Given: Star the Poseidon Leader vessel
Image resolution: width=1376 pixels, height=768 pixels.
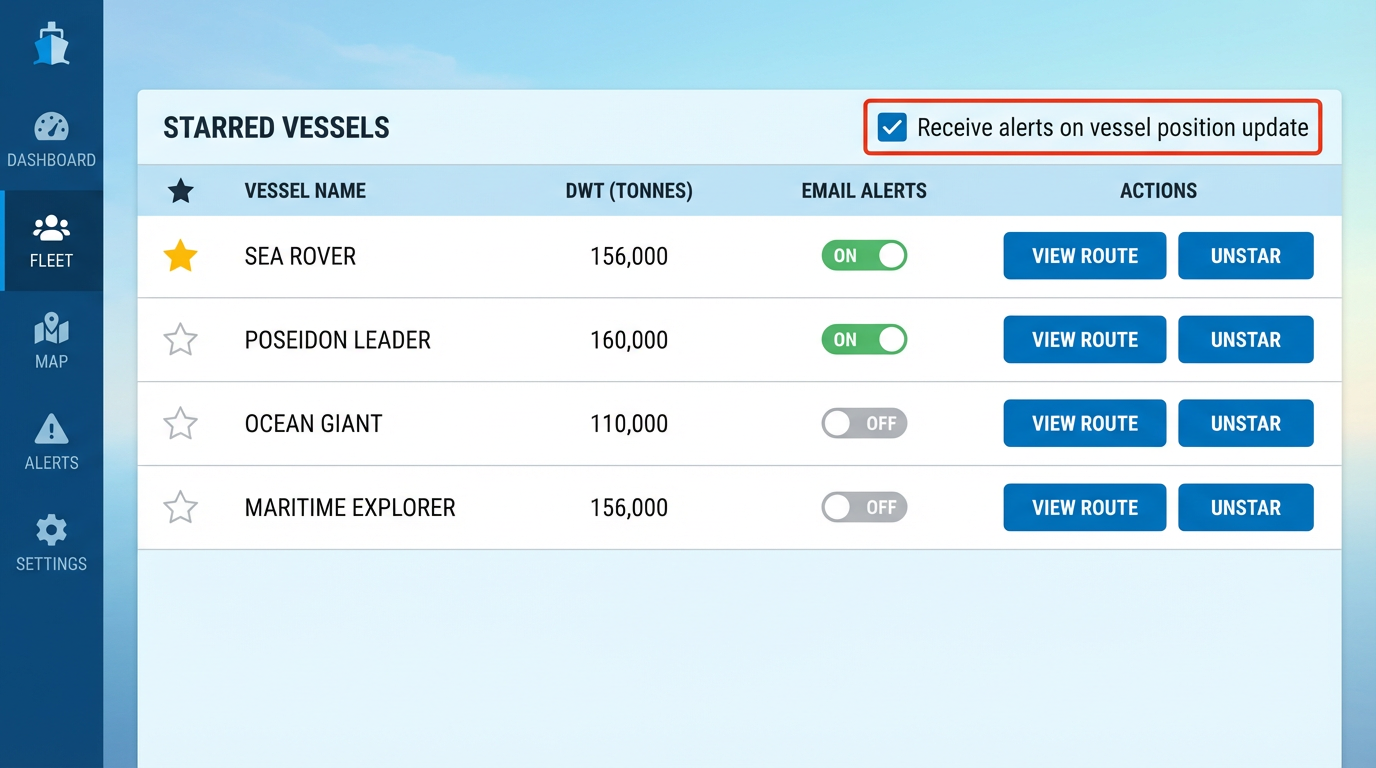Looking at the screenshot, I should click(180, 340).
